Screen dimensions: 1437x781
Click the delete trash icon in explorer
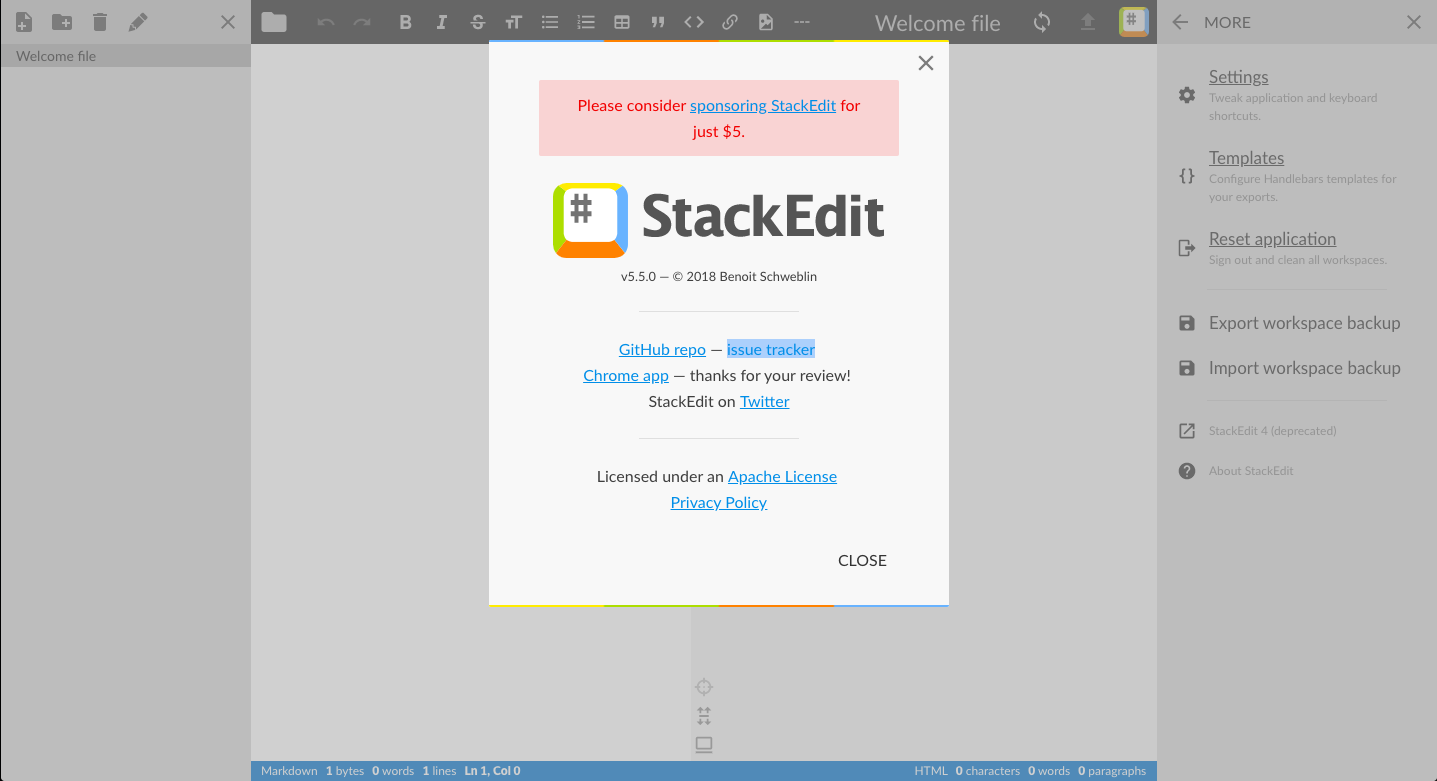[x=99, y=22]
